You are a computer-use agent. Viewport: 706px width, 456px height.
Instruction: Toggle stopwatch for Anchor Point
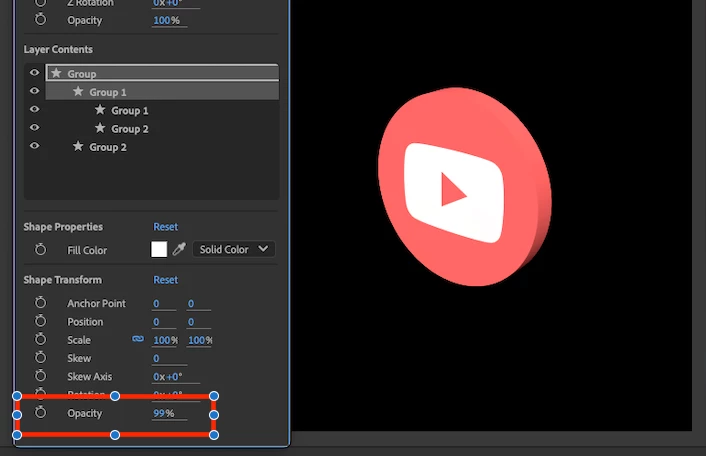(x=41, y=302)
